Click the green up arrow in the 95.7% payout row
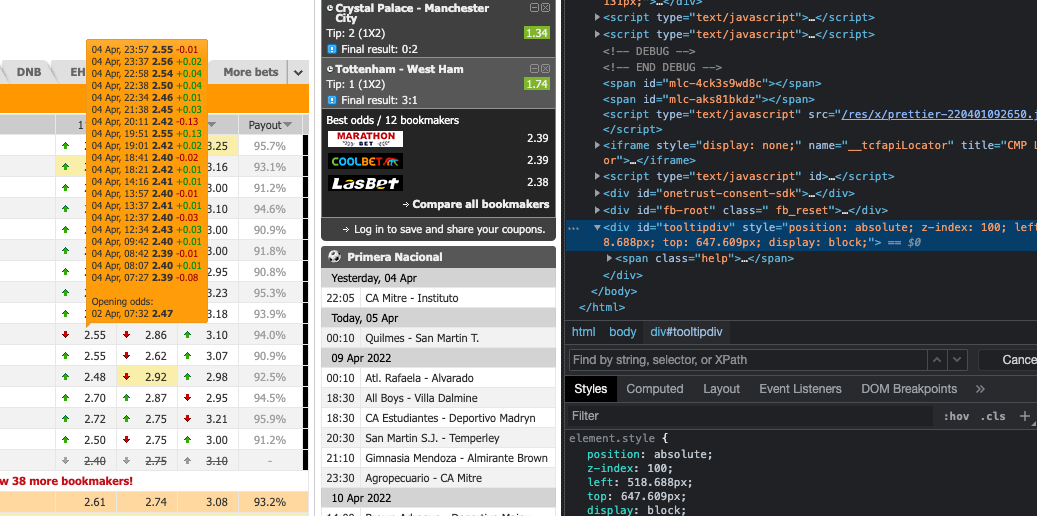Image resolution: width=1037 pixels, height=516 pixels. tap(65, 145)
